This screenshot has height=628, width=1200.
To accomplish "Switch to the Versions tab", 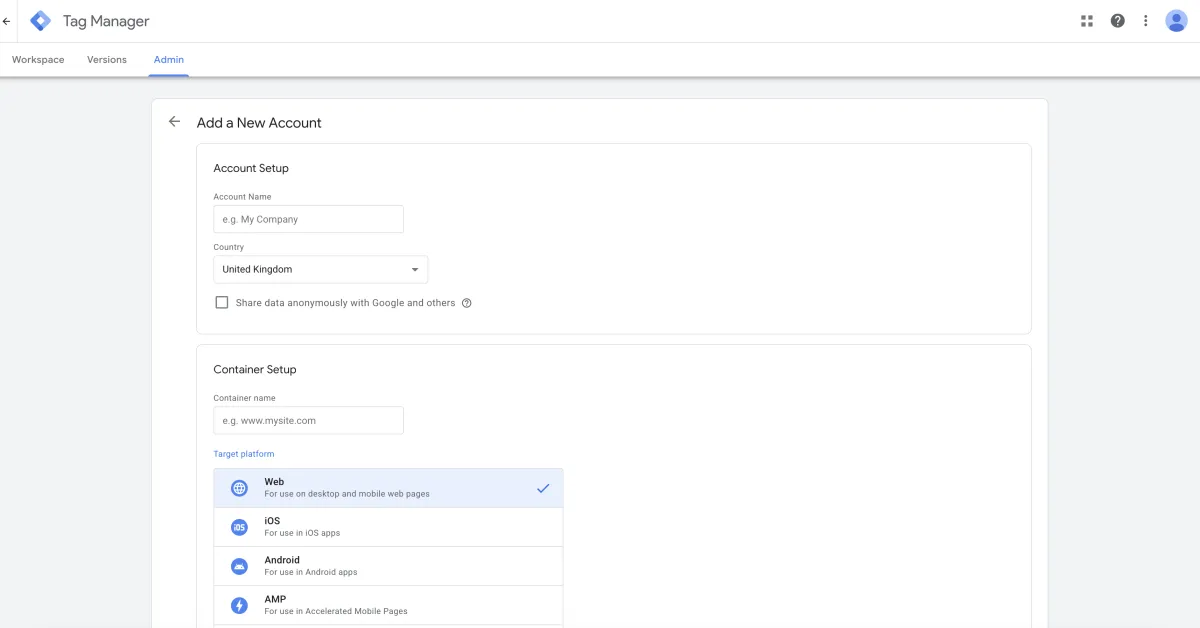I will 107,60.
